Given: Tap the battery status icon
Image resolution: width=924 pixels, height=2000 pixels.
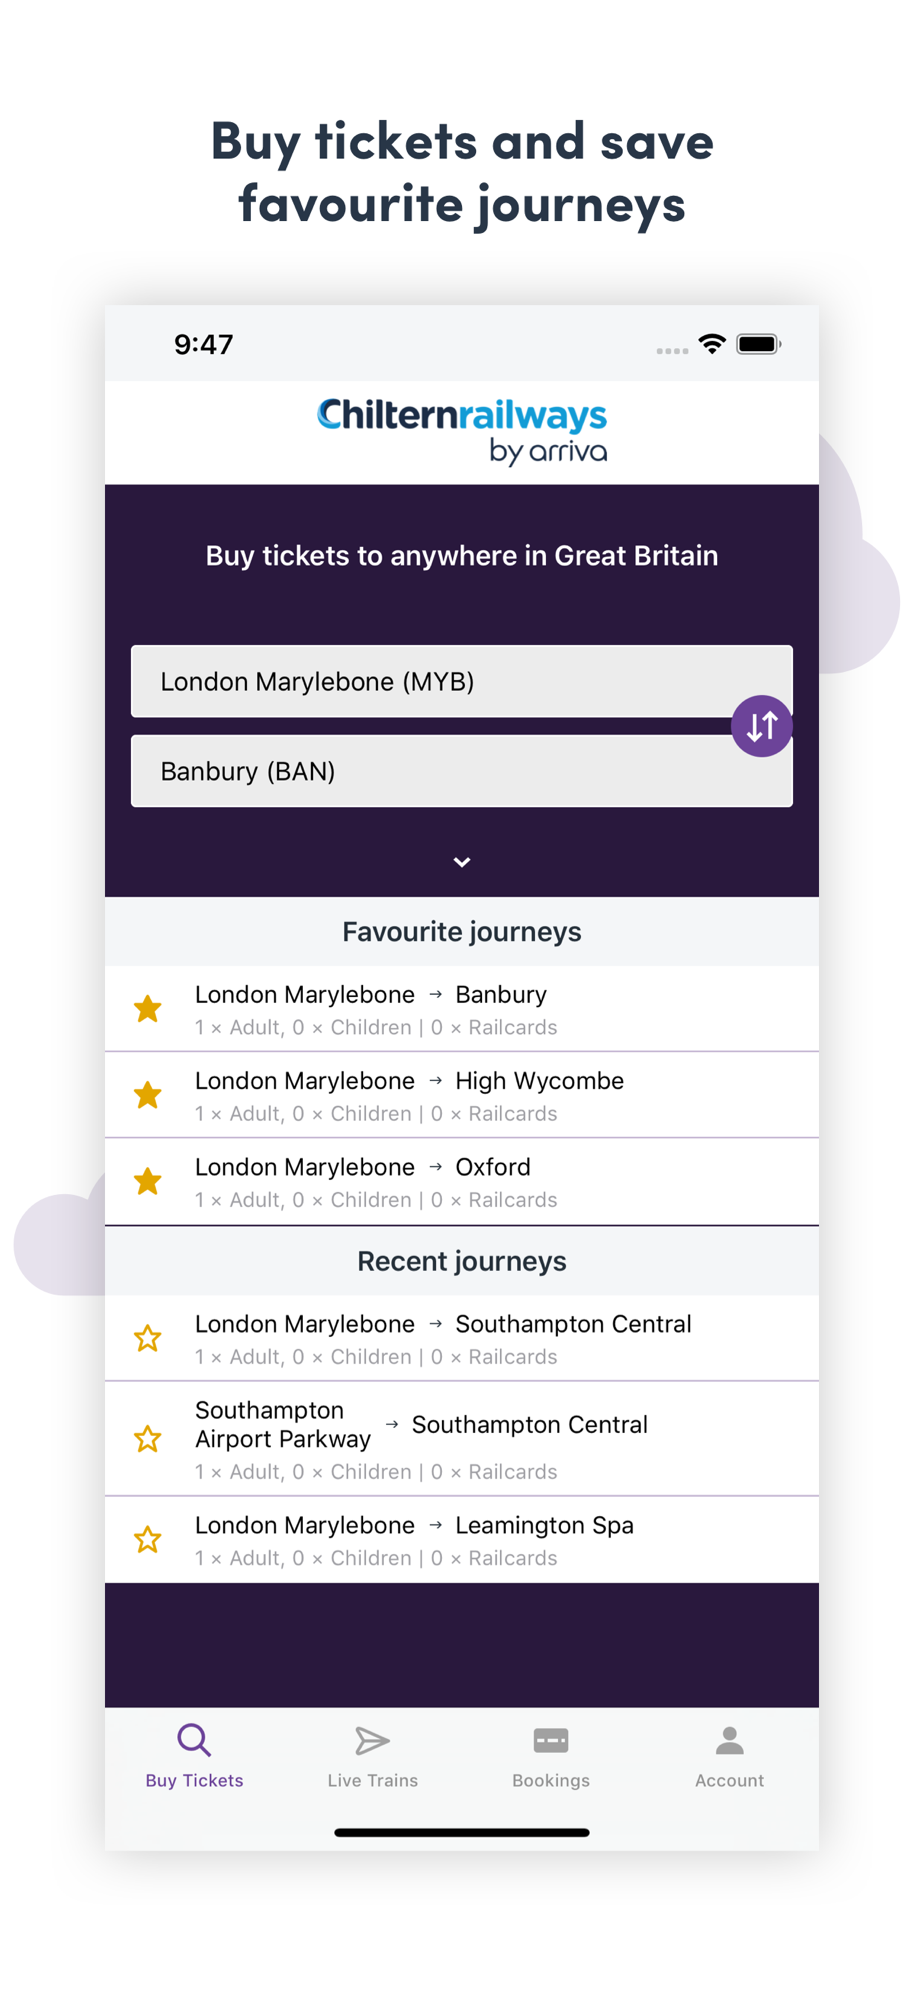Looking at the screenshot, I should [x=758, y=344].
